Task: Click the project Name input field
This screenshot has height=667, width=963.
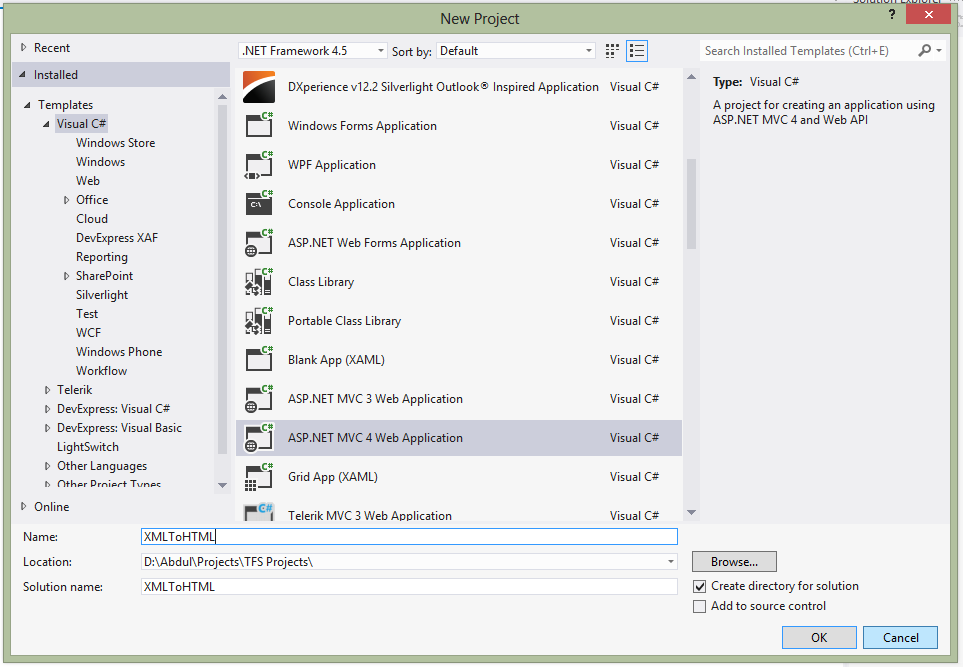Action: 409,537
